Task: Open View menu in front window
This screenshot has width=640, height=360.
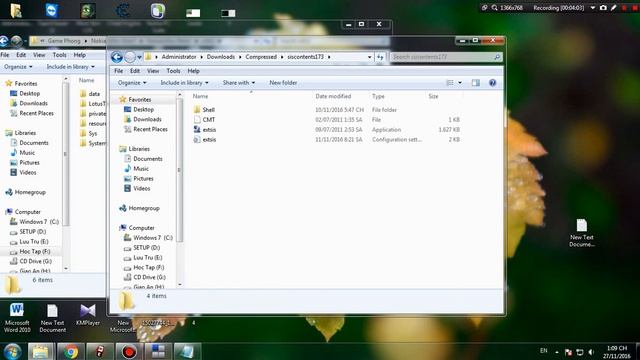Action: [x=153, y=71]
